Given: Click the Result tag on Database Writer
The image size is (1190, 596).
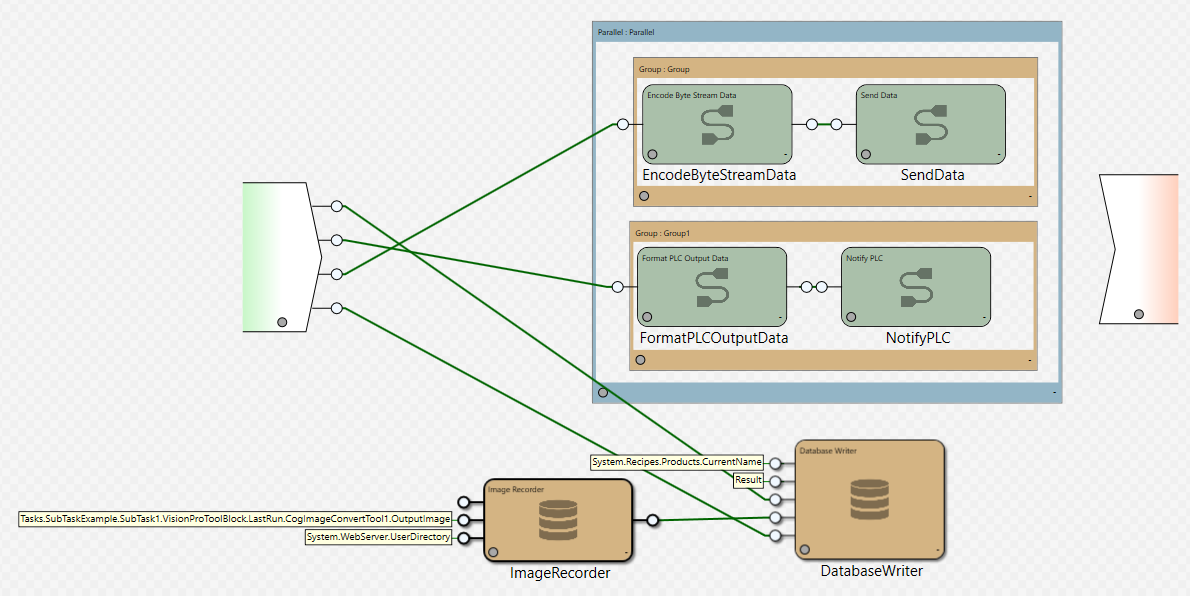Looking at the screenshot, I should 748,480.
